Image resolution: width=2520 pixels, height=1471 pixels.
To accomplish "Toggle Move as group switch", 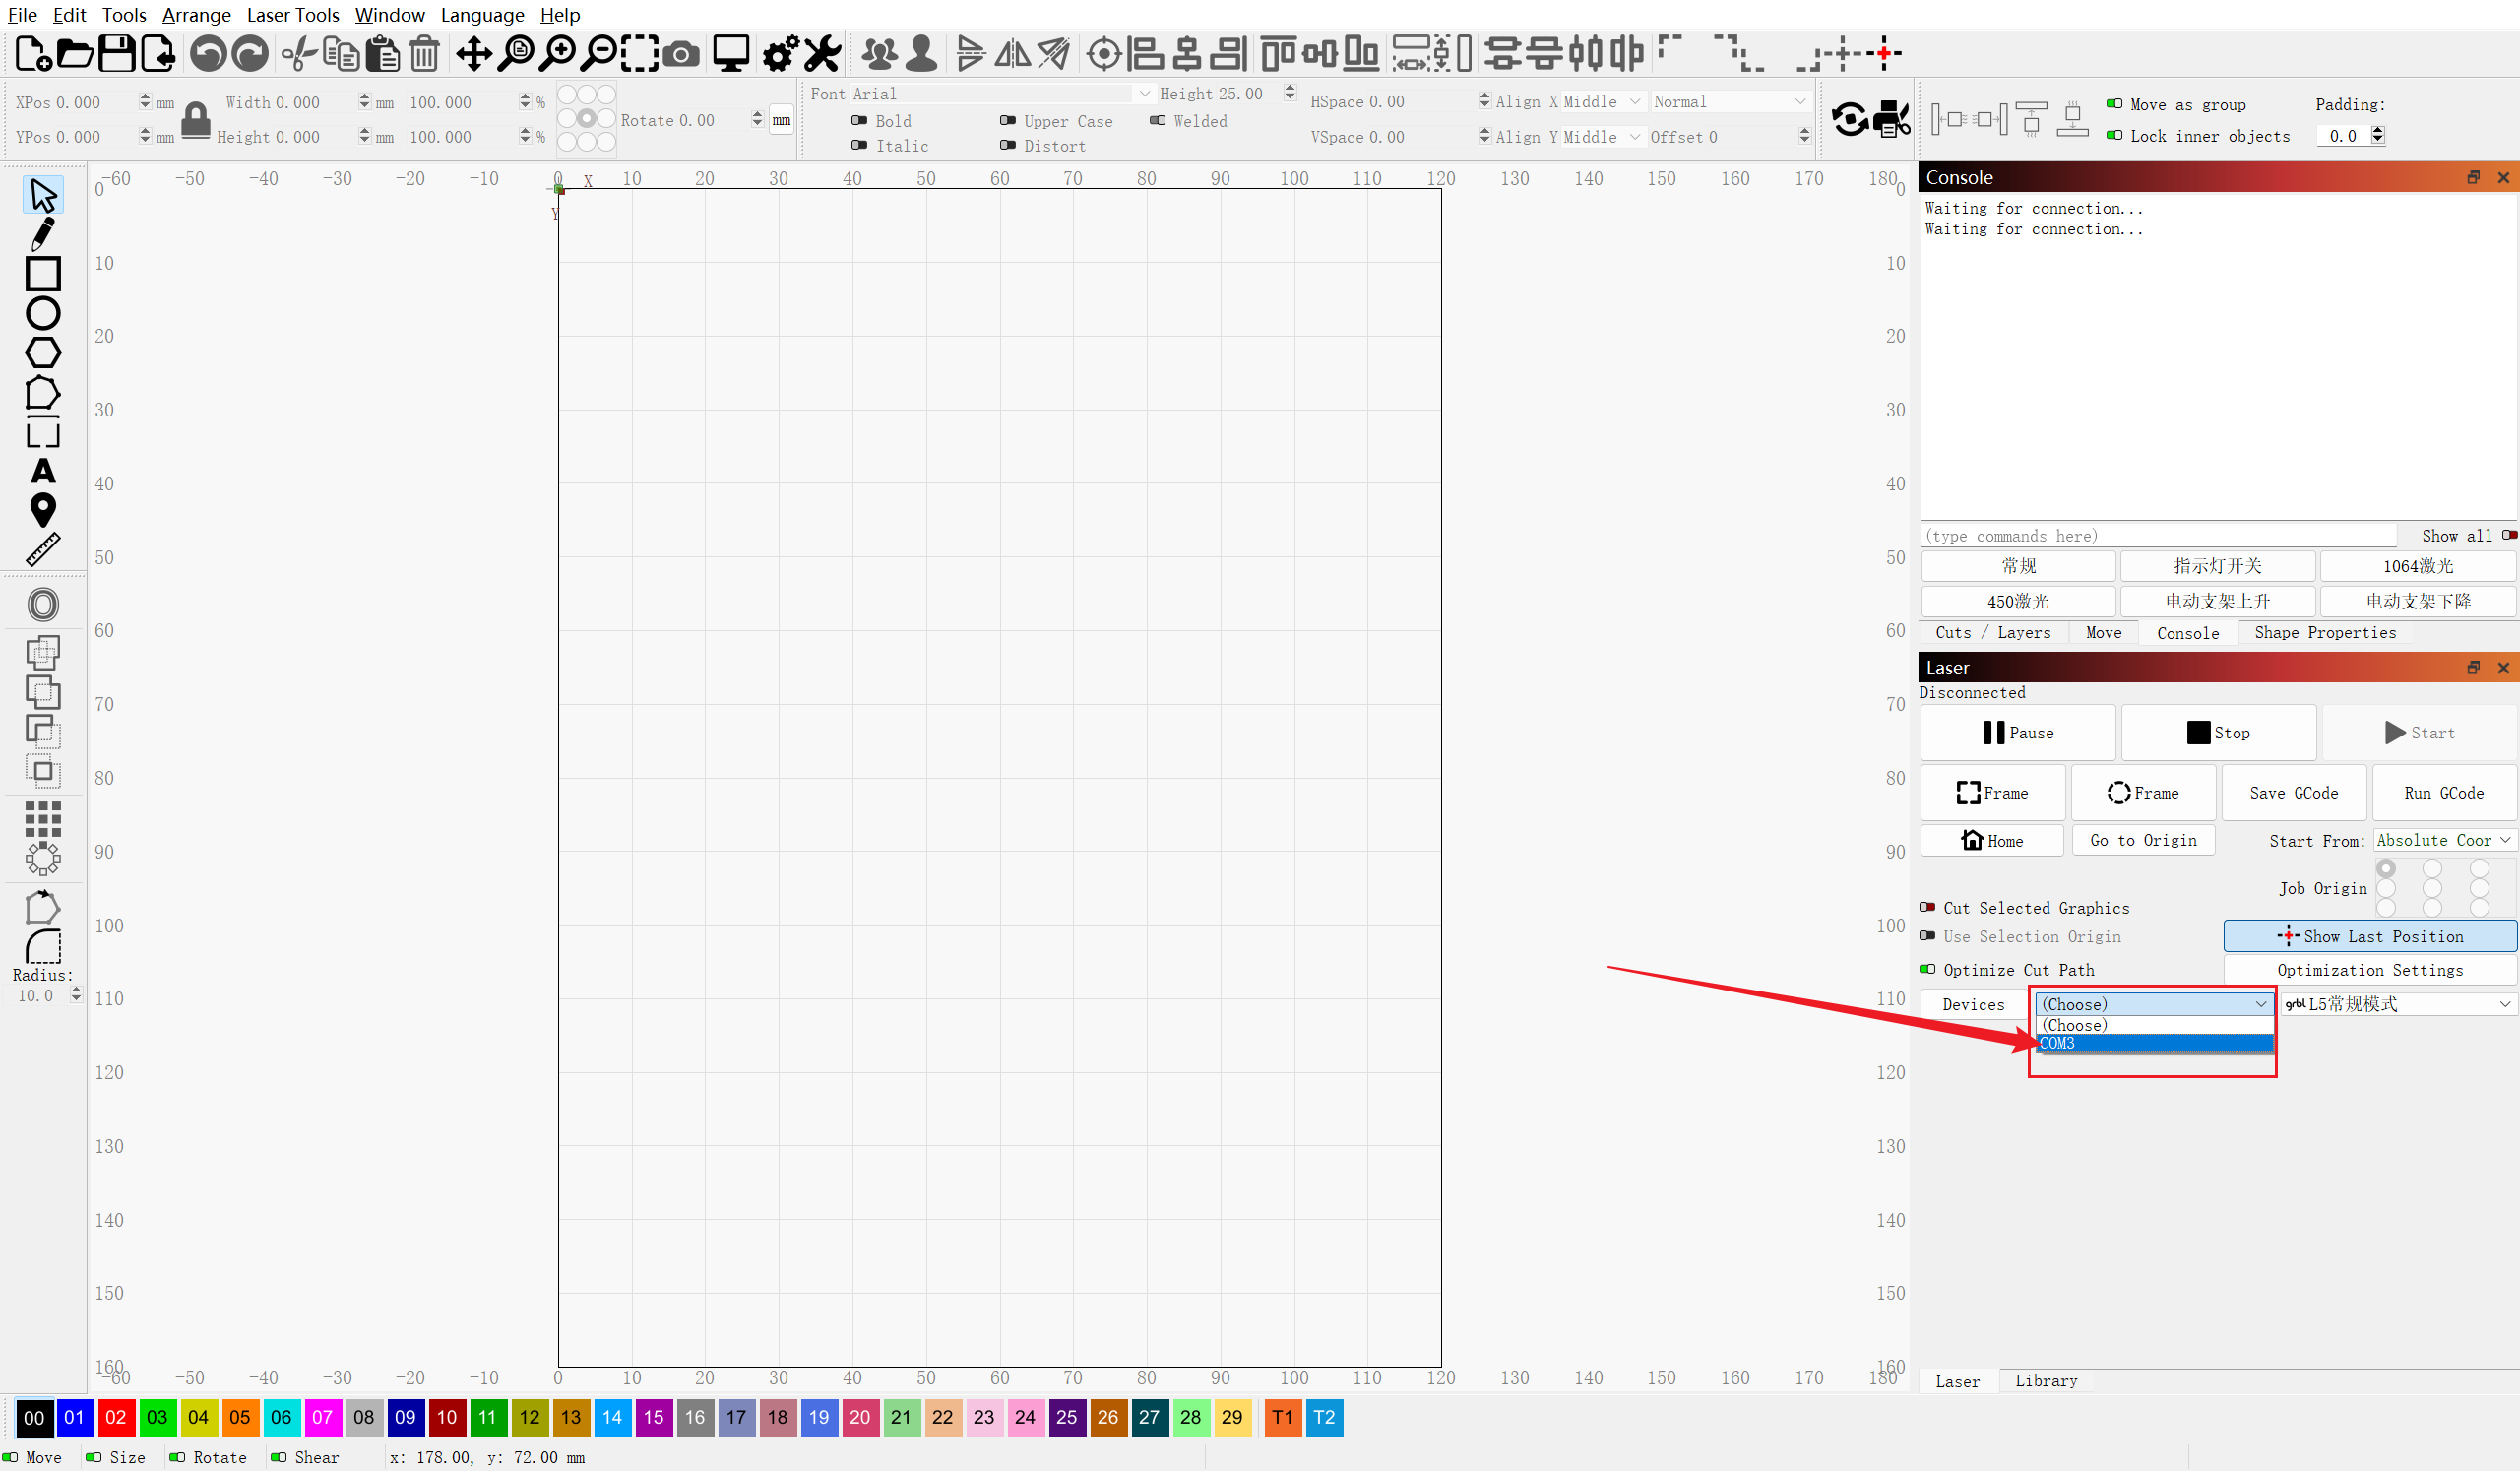I will click(x=2114, y=104).
